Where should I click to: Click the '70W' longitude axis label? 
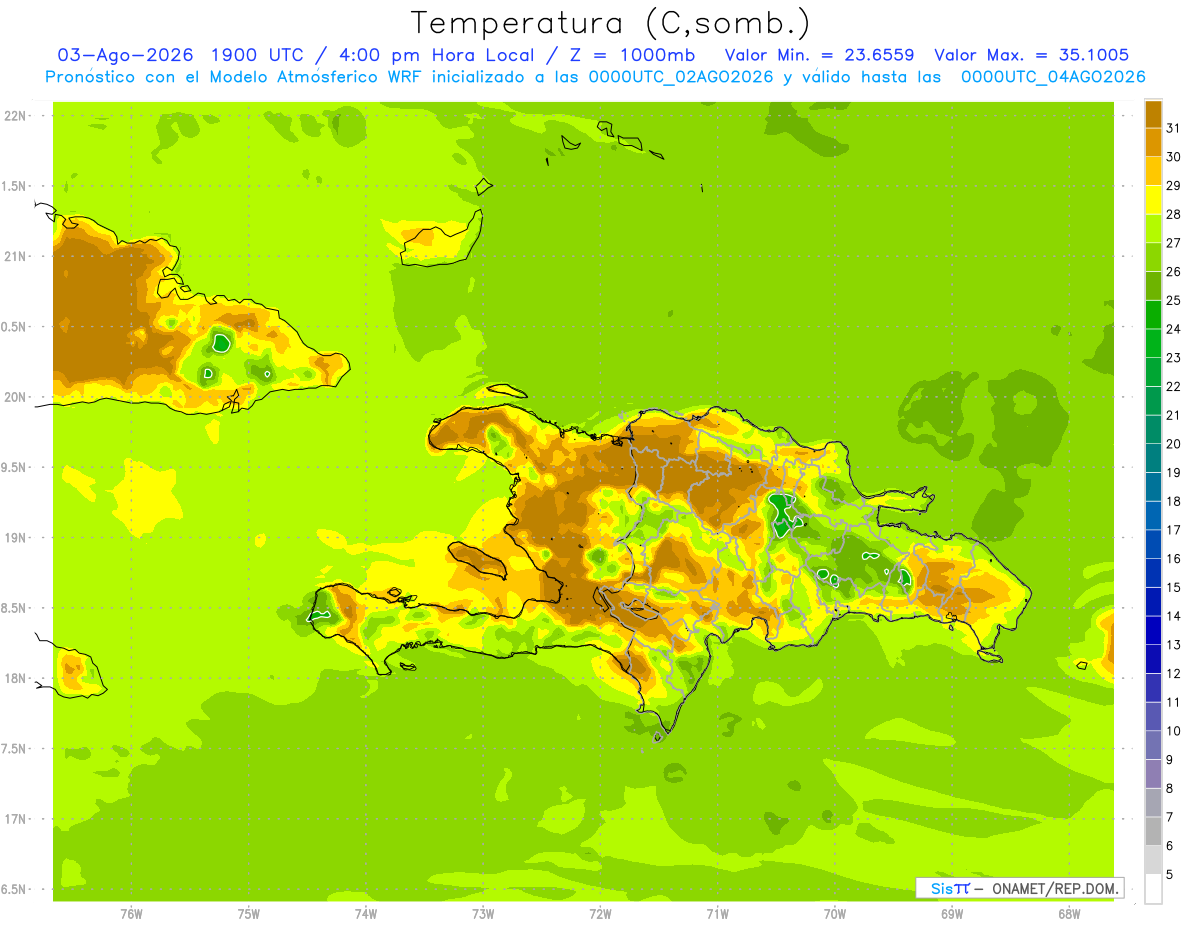[835, 914]
